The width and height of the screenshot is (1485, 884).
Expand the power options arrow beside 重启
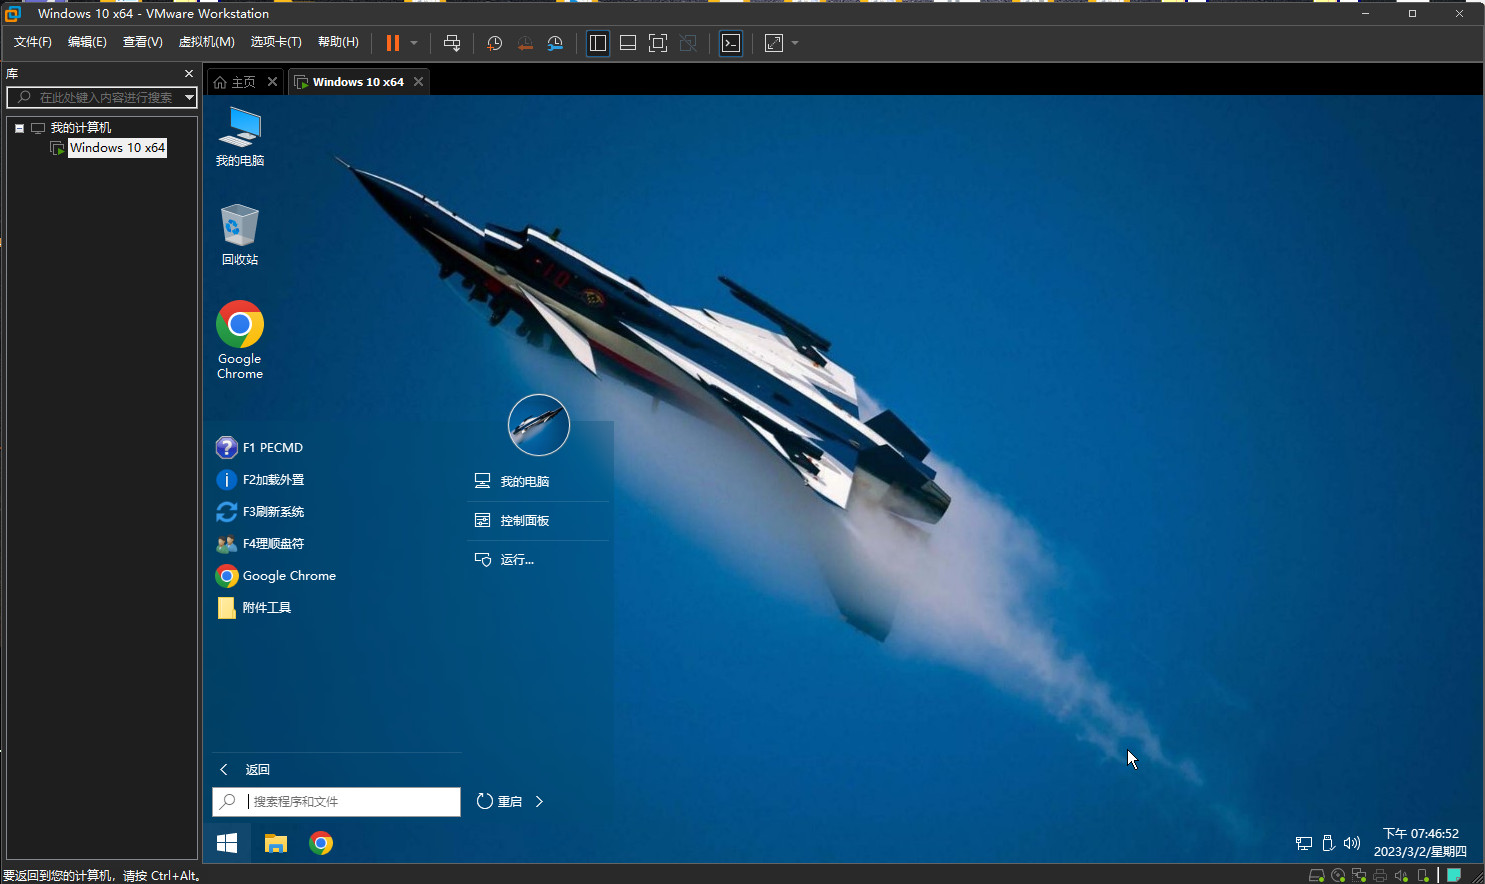pyautogui.click(x=539, y=802)
